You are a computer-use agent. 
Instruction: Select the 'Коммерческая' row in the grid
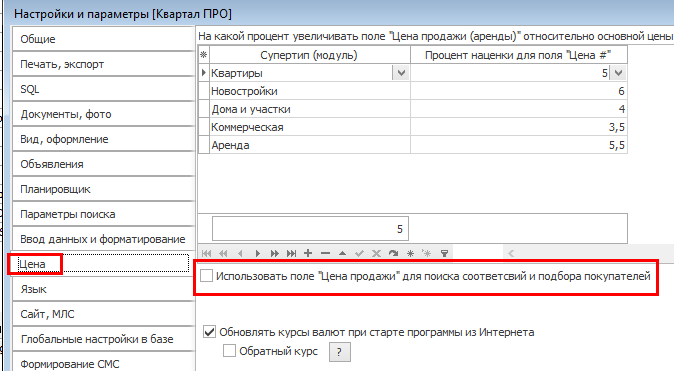coord(412,127)
